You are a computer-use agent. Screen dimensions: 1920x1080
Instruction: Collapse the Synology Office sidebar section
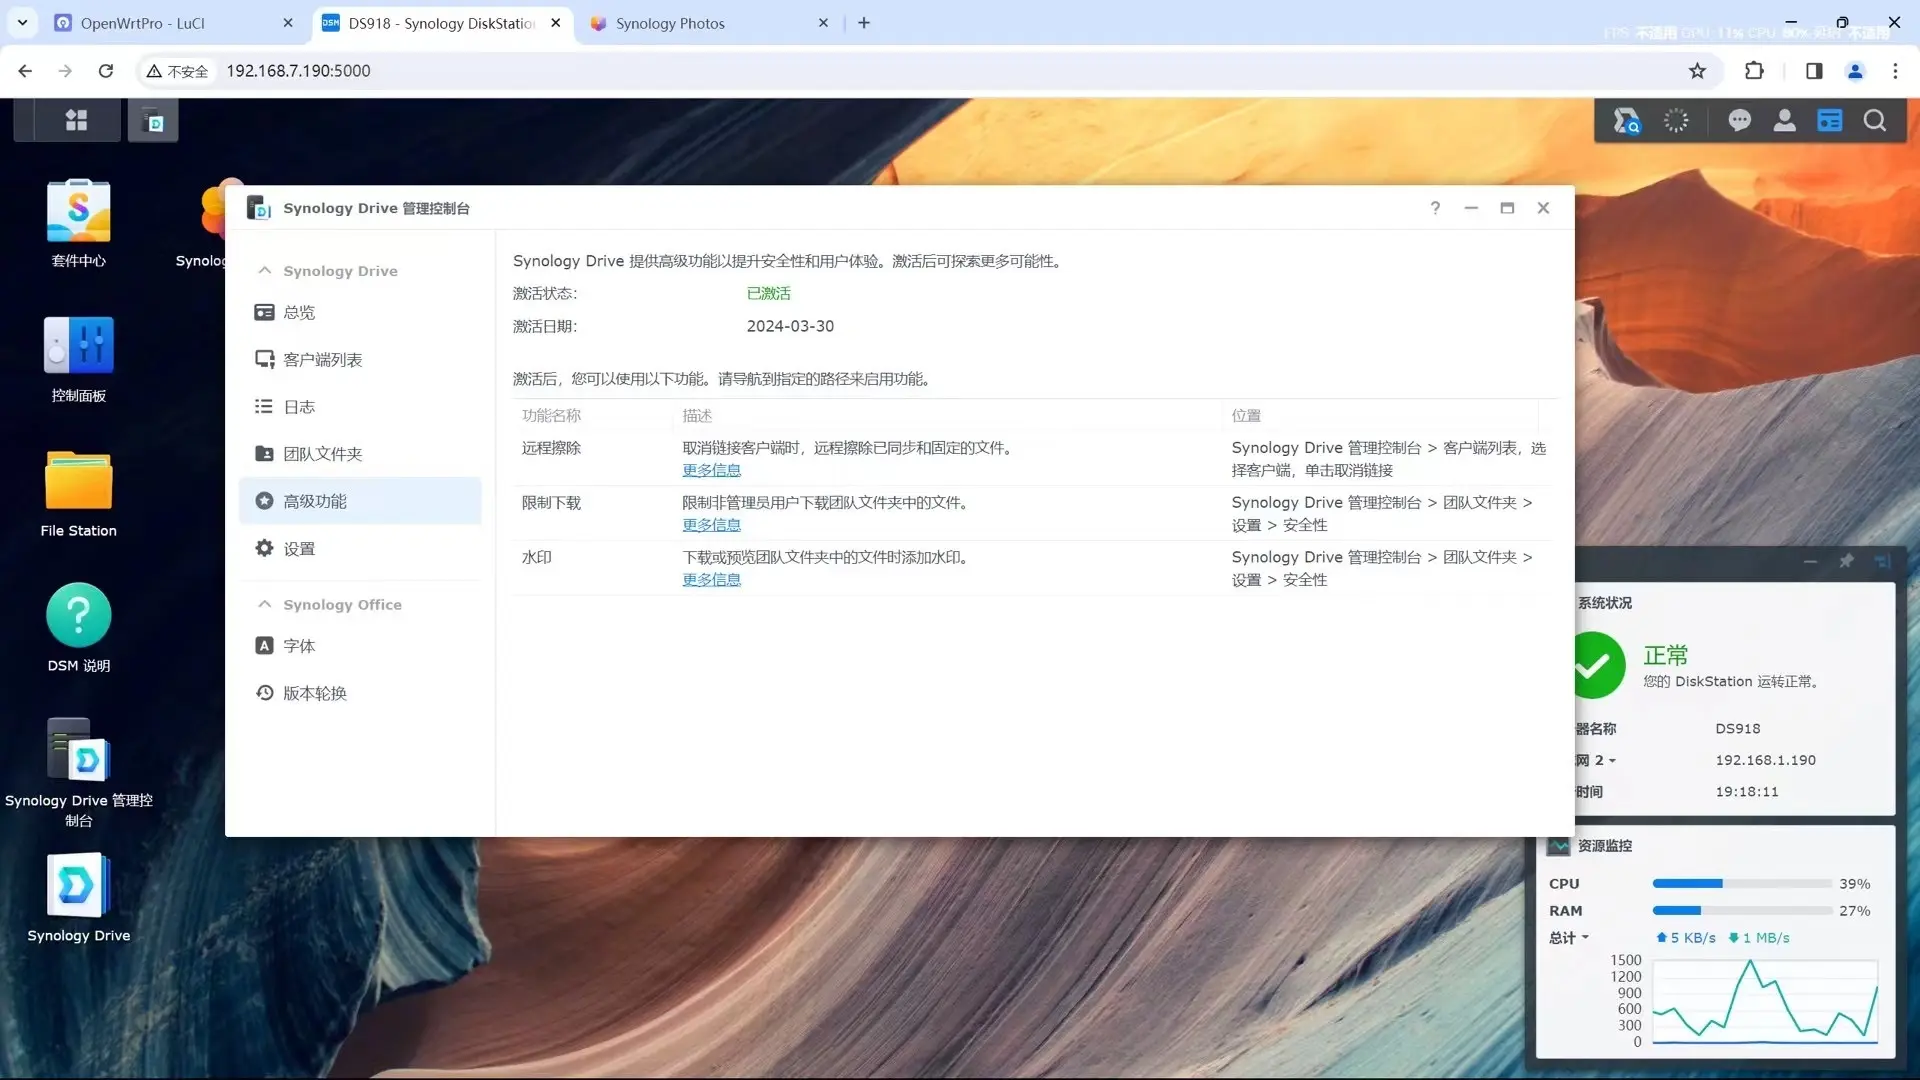(x=264, y=605)
